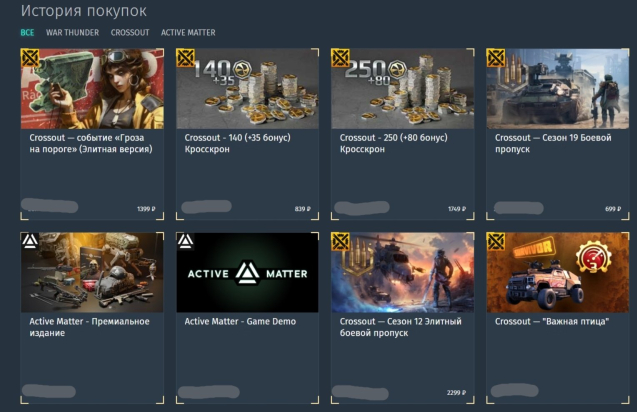Click Crossout badge icon on 140 Кросскрон card
This screenshot has width=637, height=412.
pyautogui.click(x=185, y=58)
